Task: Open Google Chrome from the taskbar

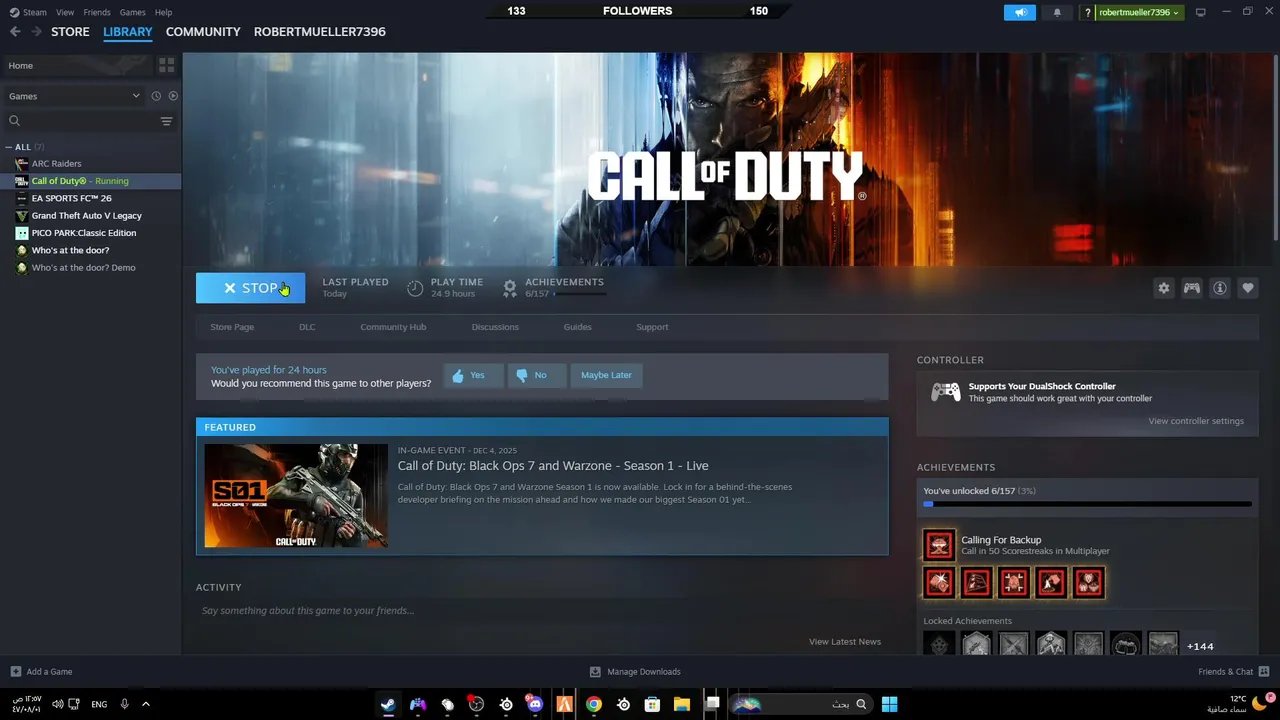Action: 594,704
